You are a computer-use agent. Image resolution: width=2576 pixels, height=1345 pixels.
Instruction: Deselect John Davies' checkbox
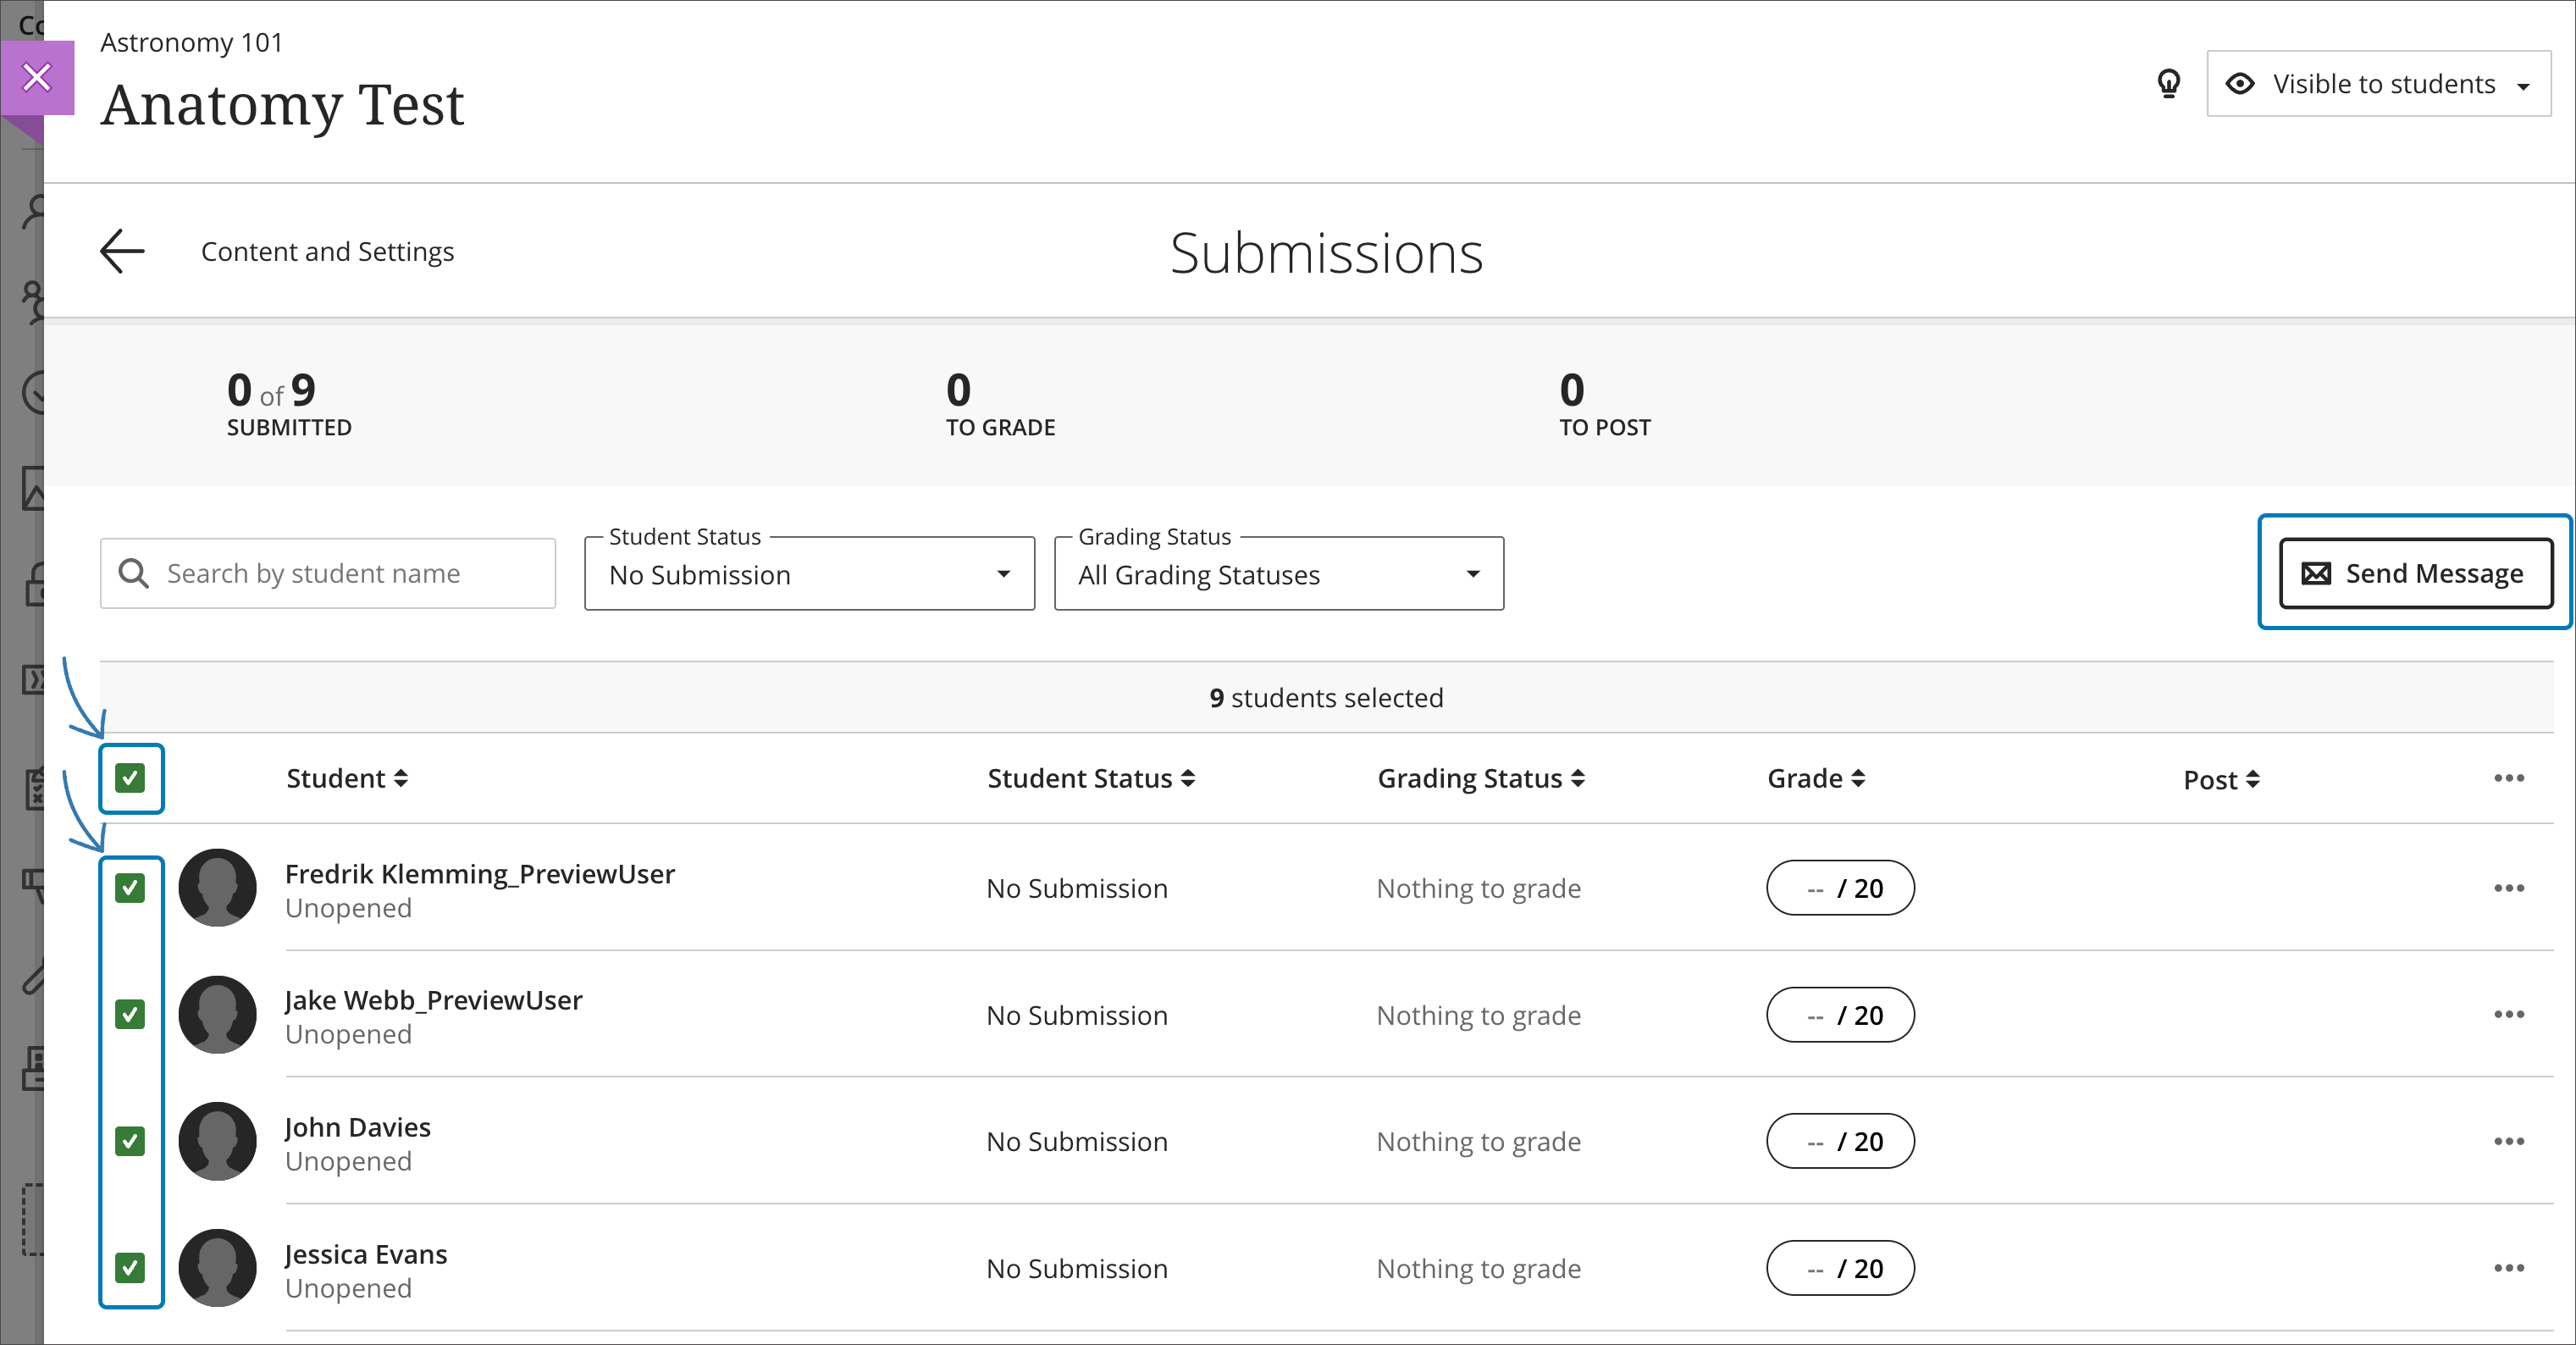(130, 1141)
